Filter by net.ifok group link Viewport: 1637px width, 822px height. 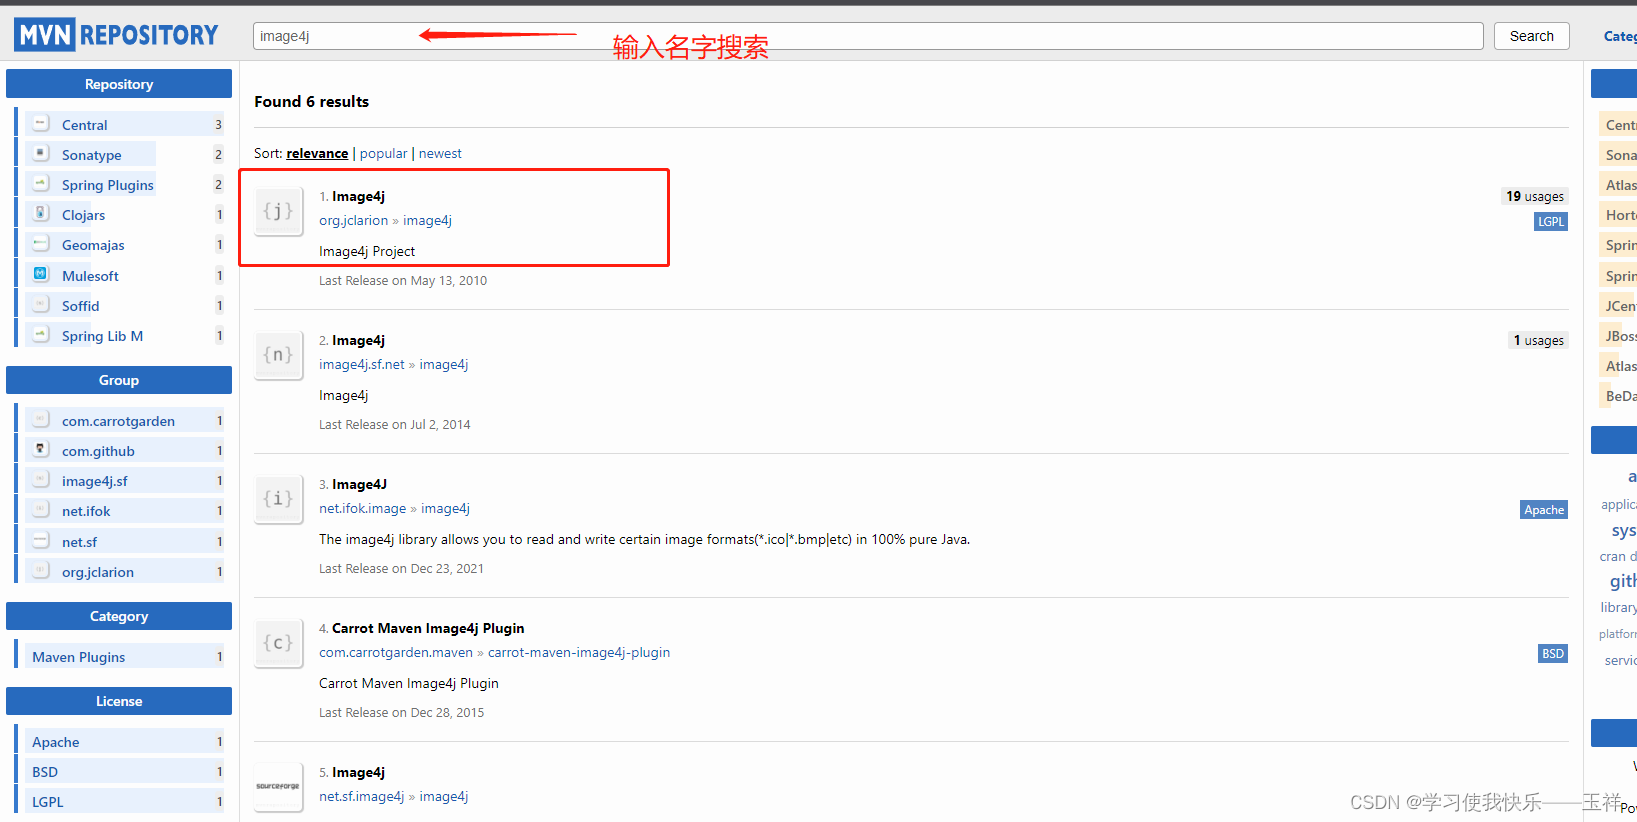pos(86,511)
